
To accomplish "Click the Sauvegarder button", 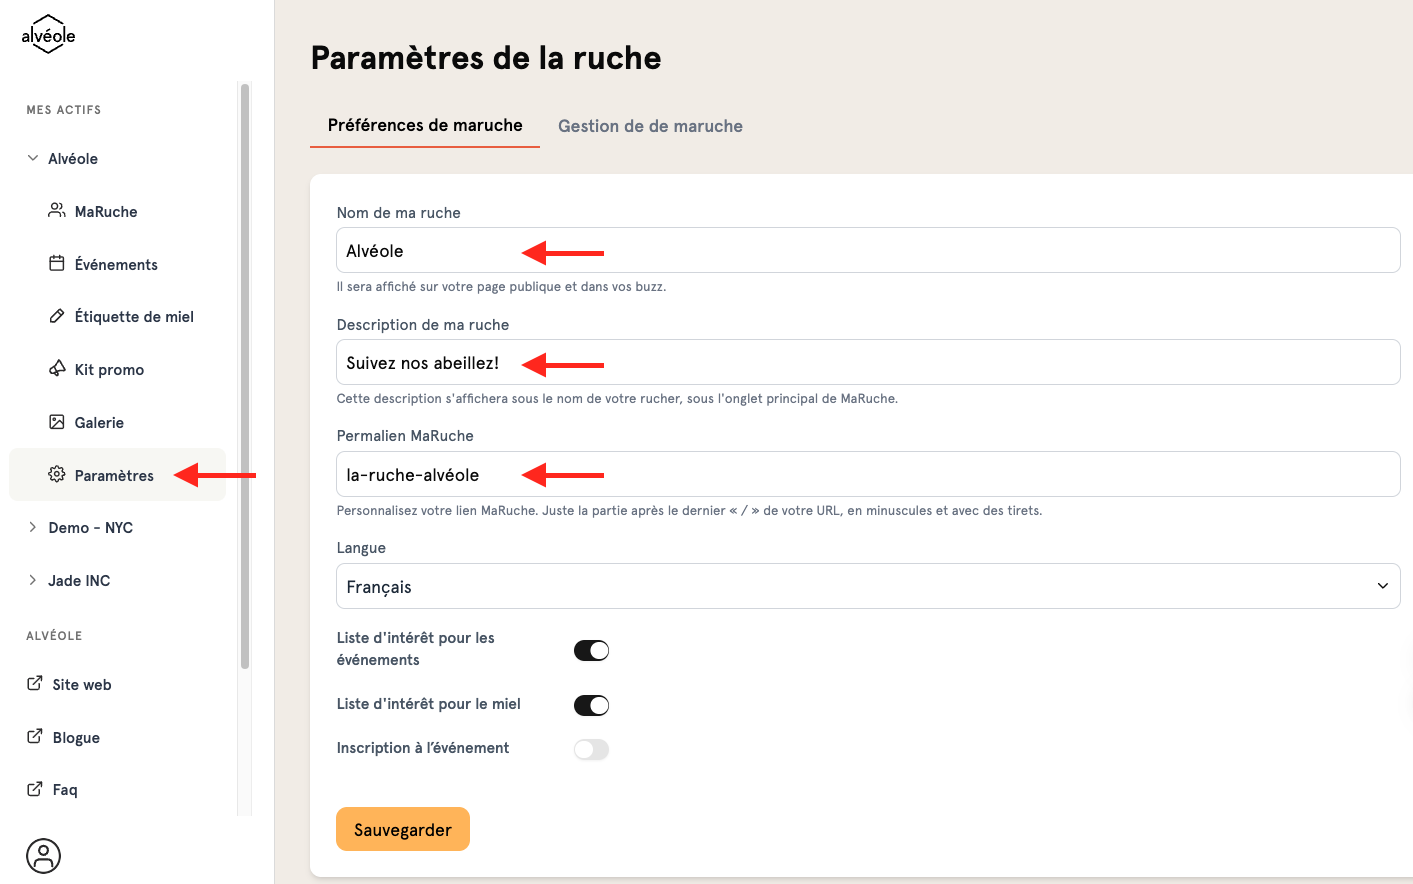I will 403,829.
